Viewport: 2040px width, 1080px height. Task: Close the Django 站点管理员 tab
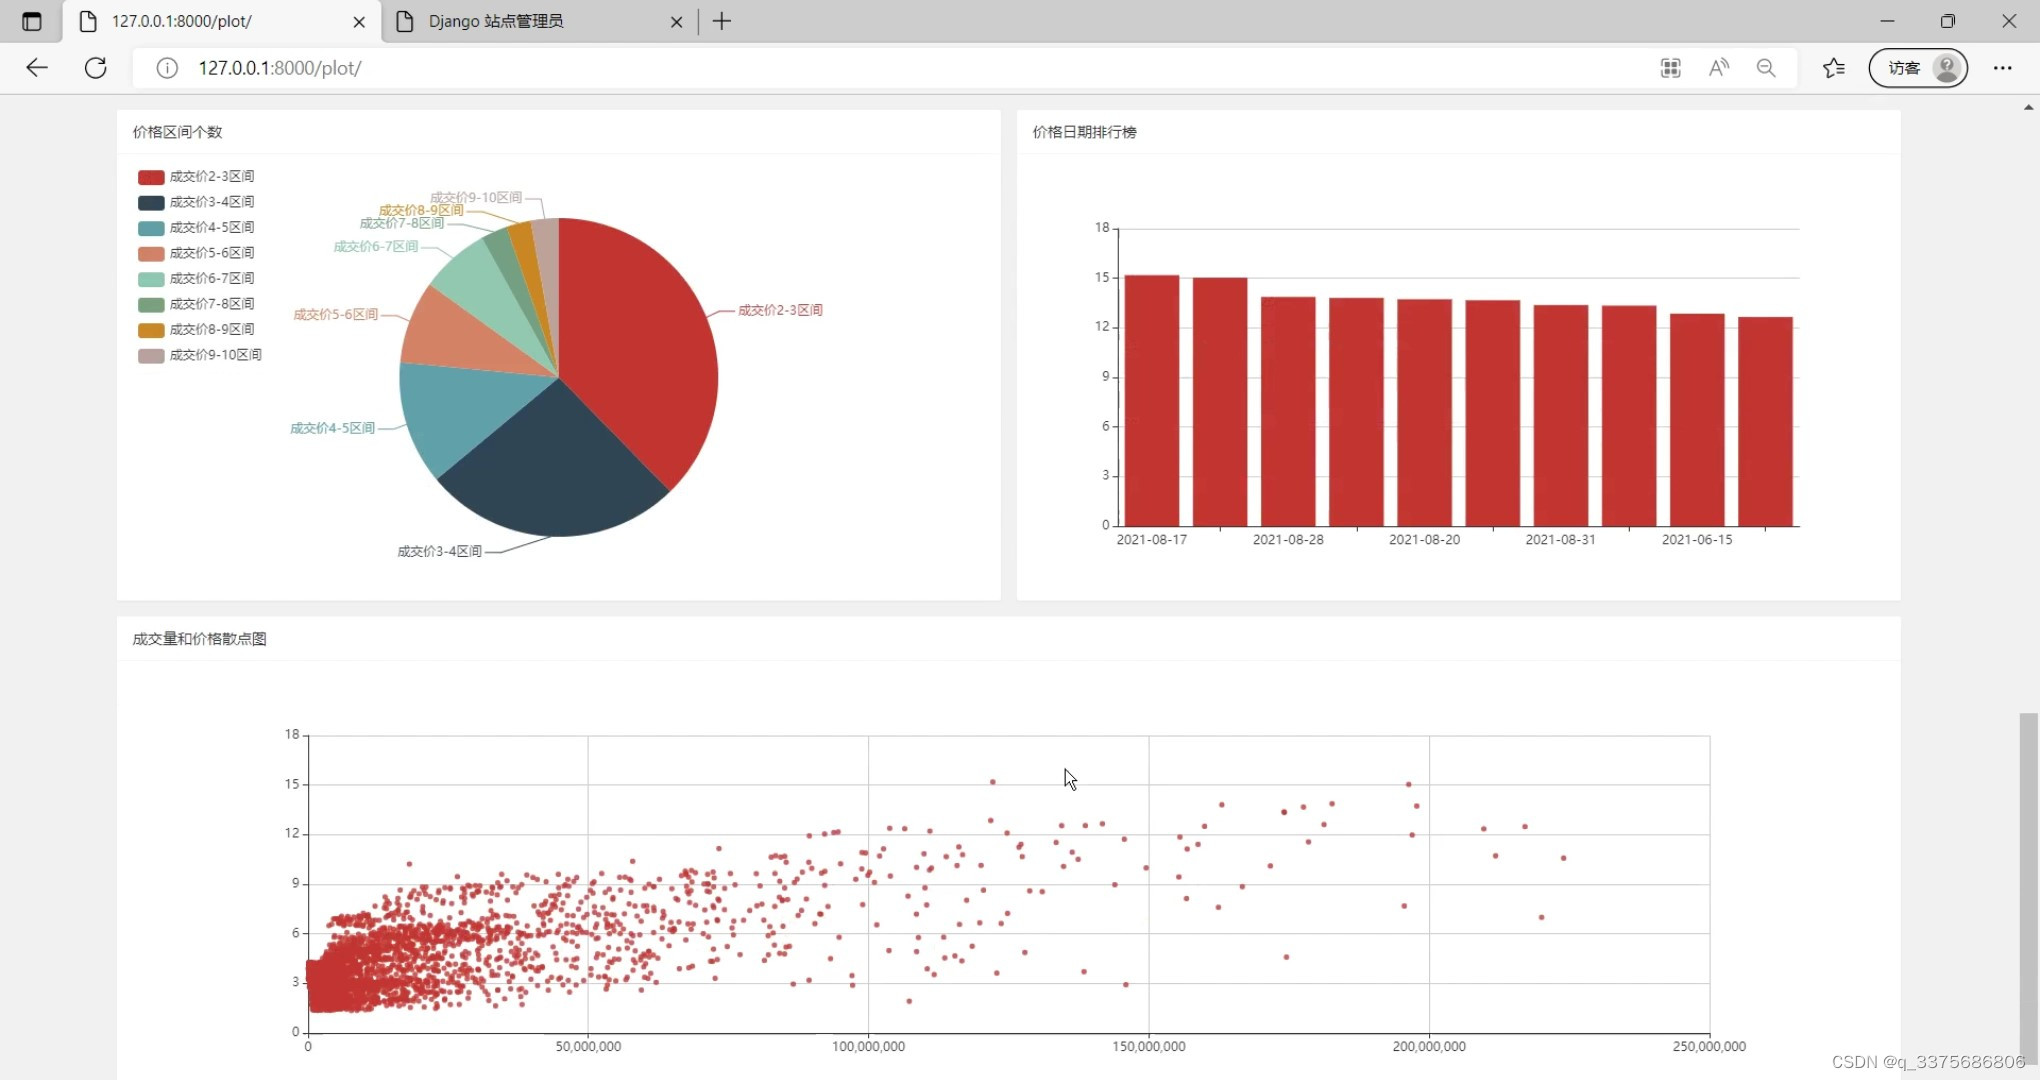pos(676,21)
